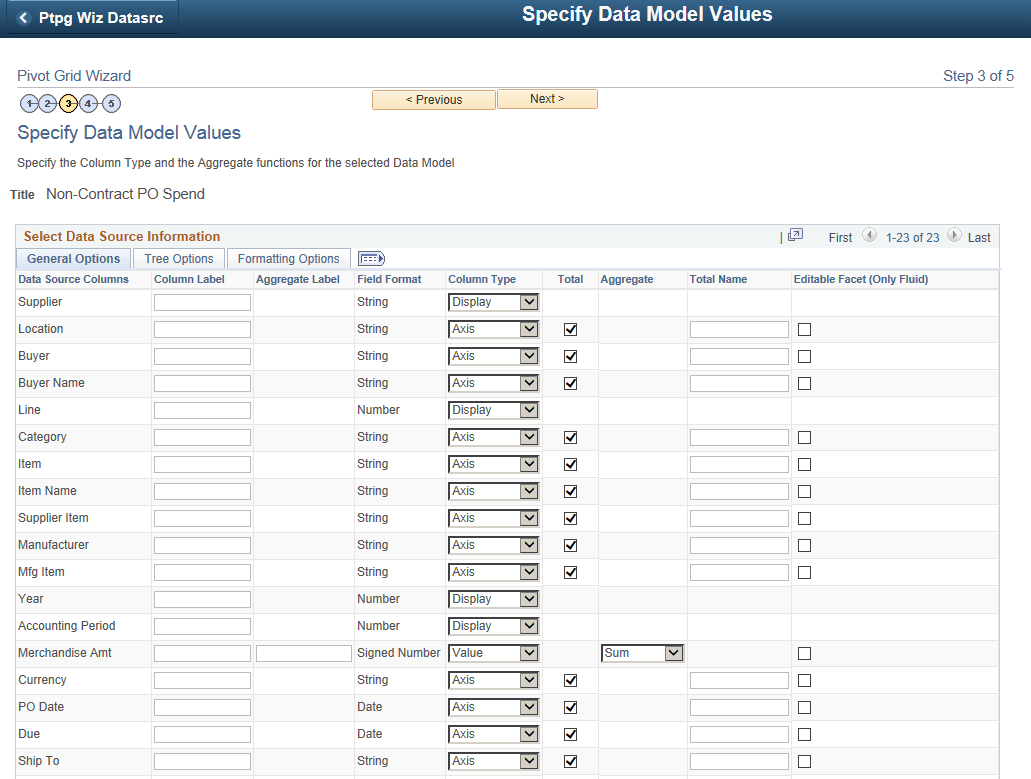The width and height of the screenshot is (1031, 779).
Task: Select step 5 circle in the wizard progress
Action: pyautogui.click(x=111, y=103)
